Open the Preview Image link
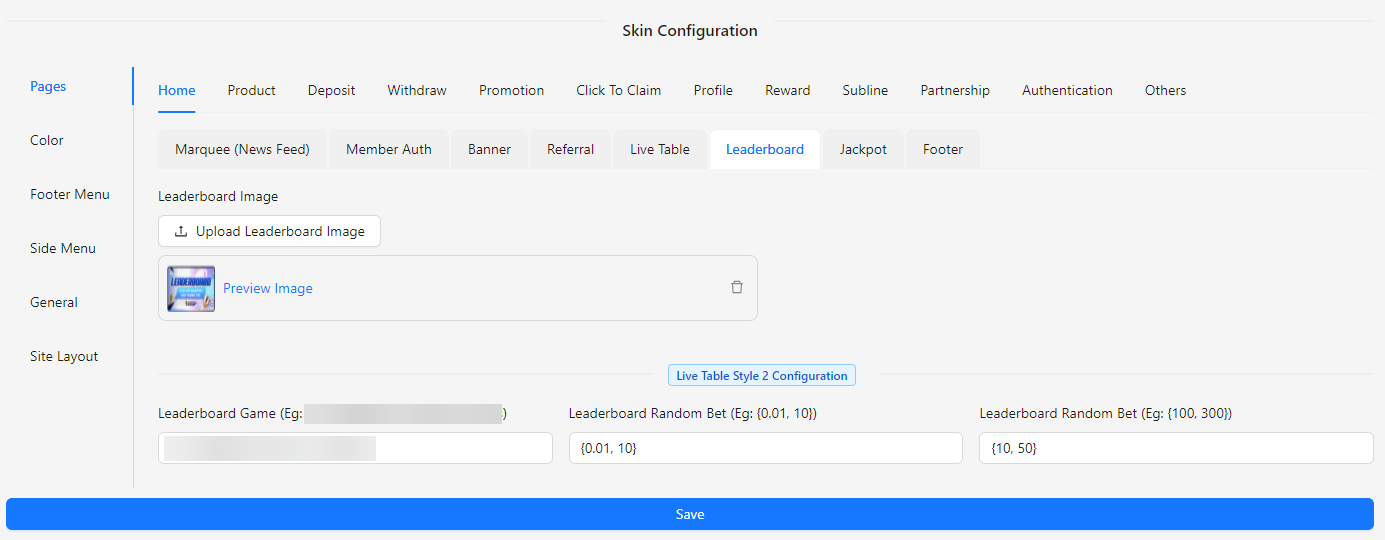The width and height of the screenshot is (1385, 540). click(x=268, y=288)
